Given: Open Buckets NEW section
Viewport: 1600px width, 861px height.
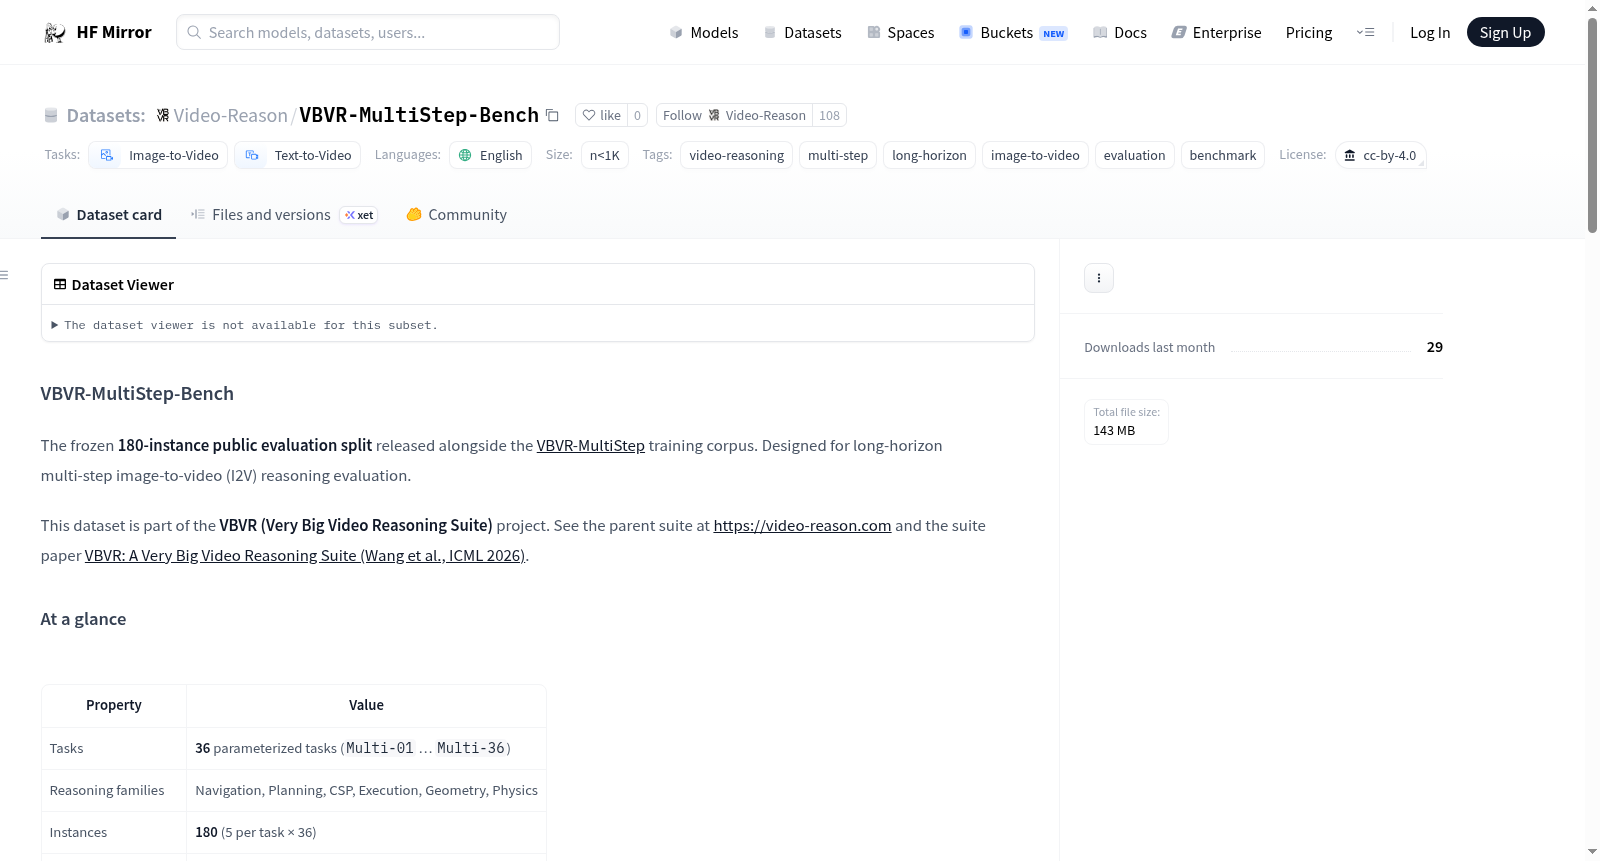Looking at the screenshot, I should pos(1013,33).
